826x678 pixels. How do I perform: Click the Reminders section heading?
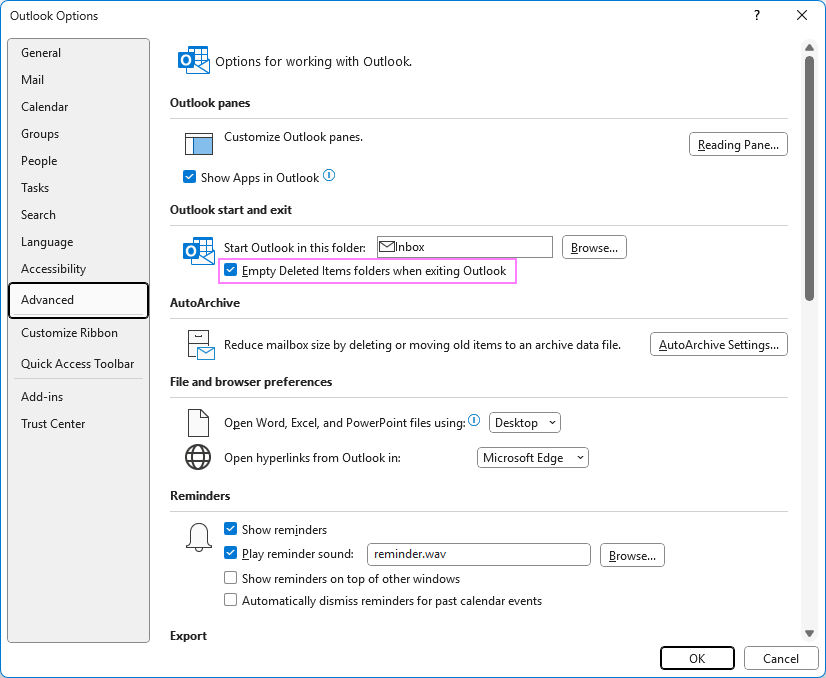[x=200, y=496]
